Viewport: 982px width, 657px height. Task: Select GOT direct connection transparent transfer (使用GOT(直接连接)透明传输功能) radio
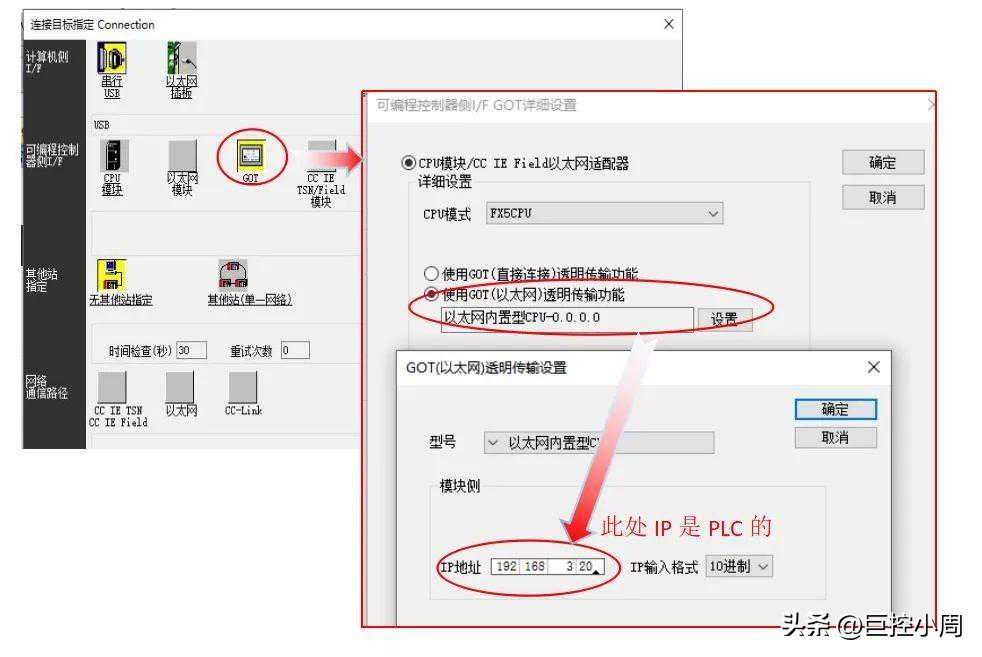point(431,274)
